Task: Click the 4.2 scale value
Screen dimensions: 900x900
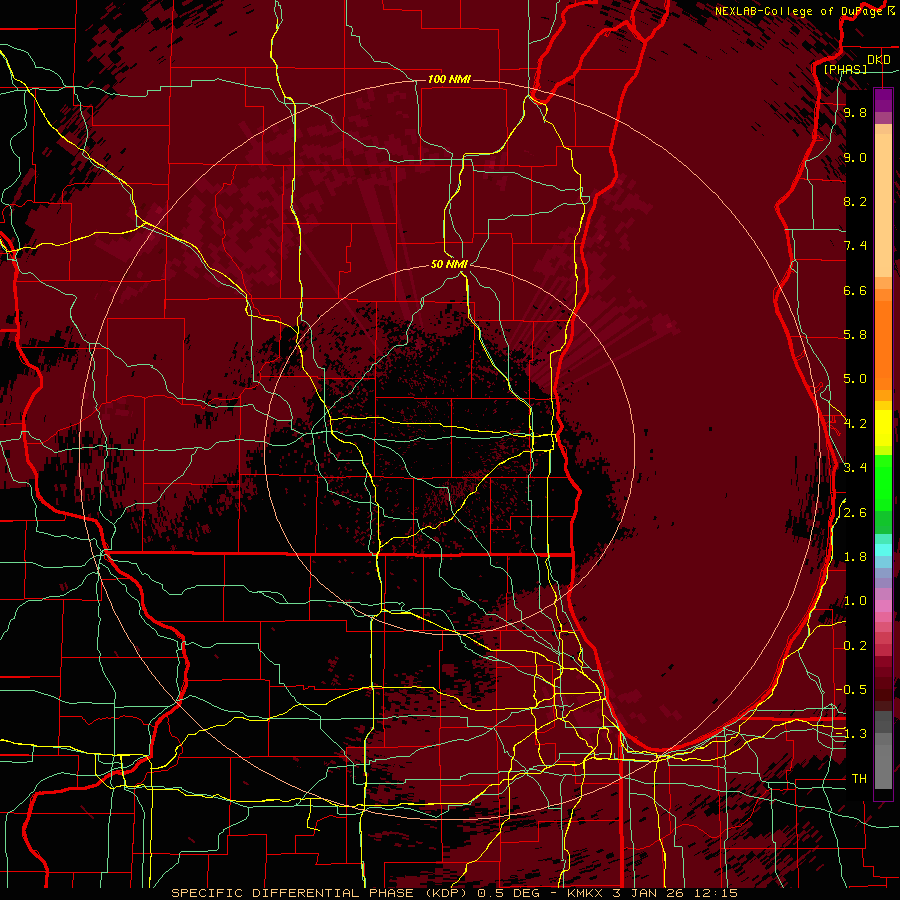Action: pos(855,424)
